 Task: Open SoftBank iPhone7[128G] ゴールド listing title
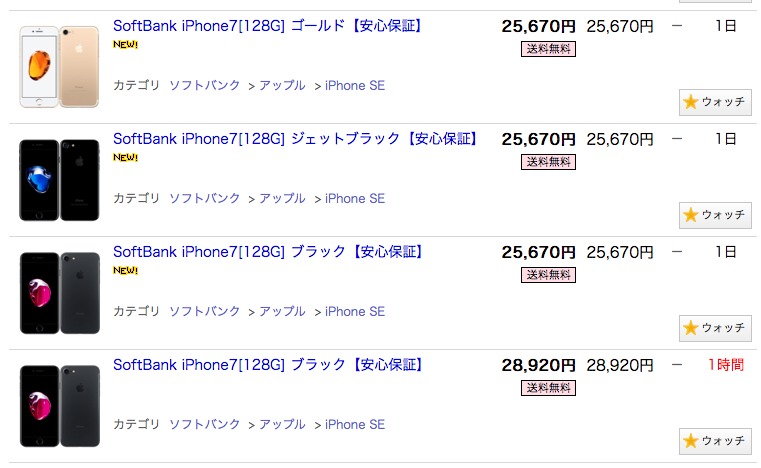click(268, 26)
